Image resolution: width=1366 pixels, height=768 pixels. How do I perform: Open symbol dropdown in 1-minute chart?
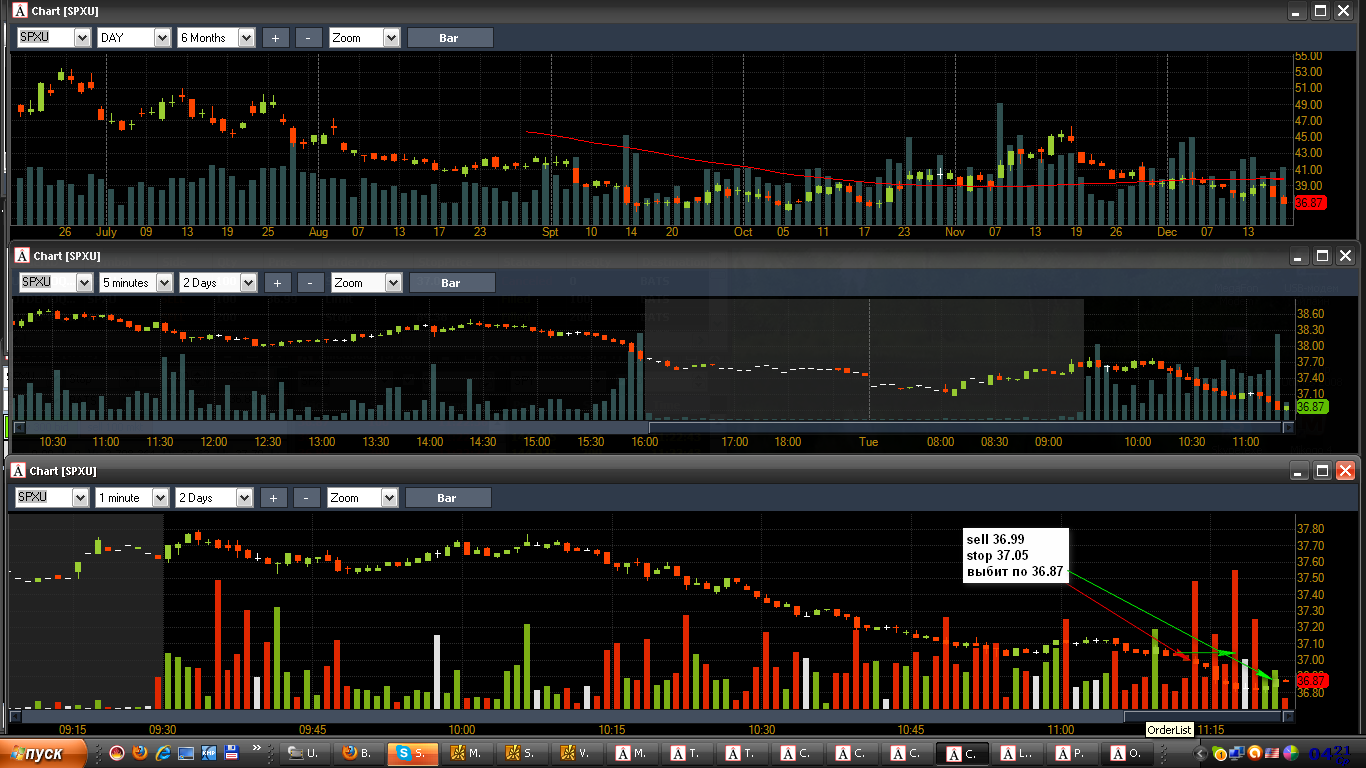(80, 498)
